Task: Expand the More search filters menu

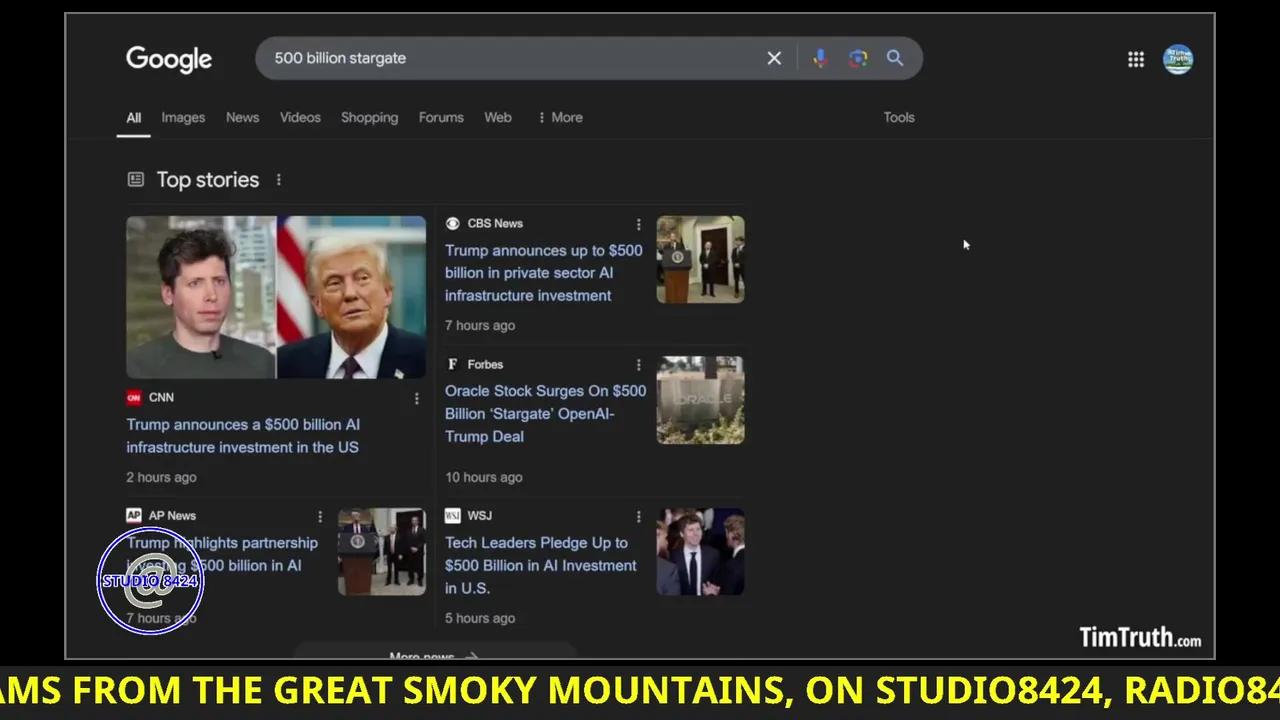Action: coord(560,117)
